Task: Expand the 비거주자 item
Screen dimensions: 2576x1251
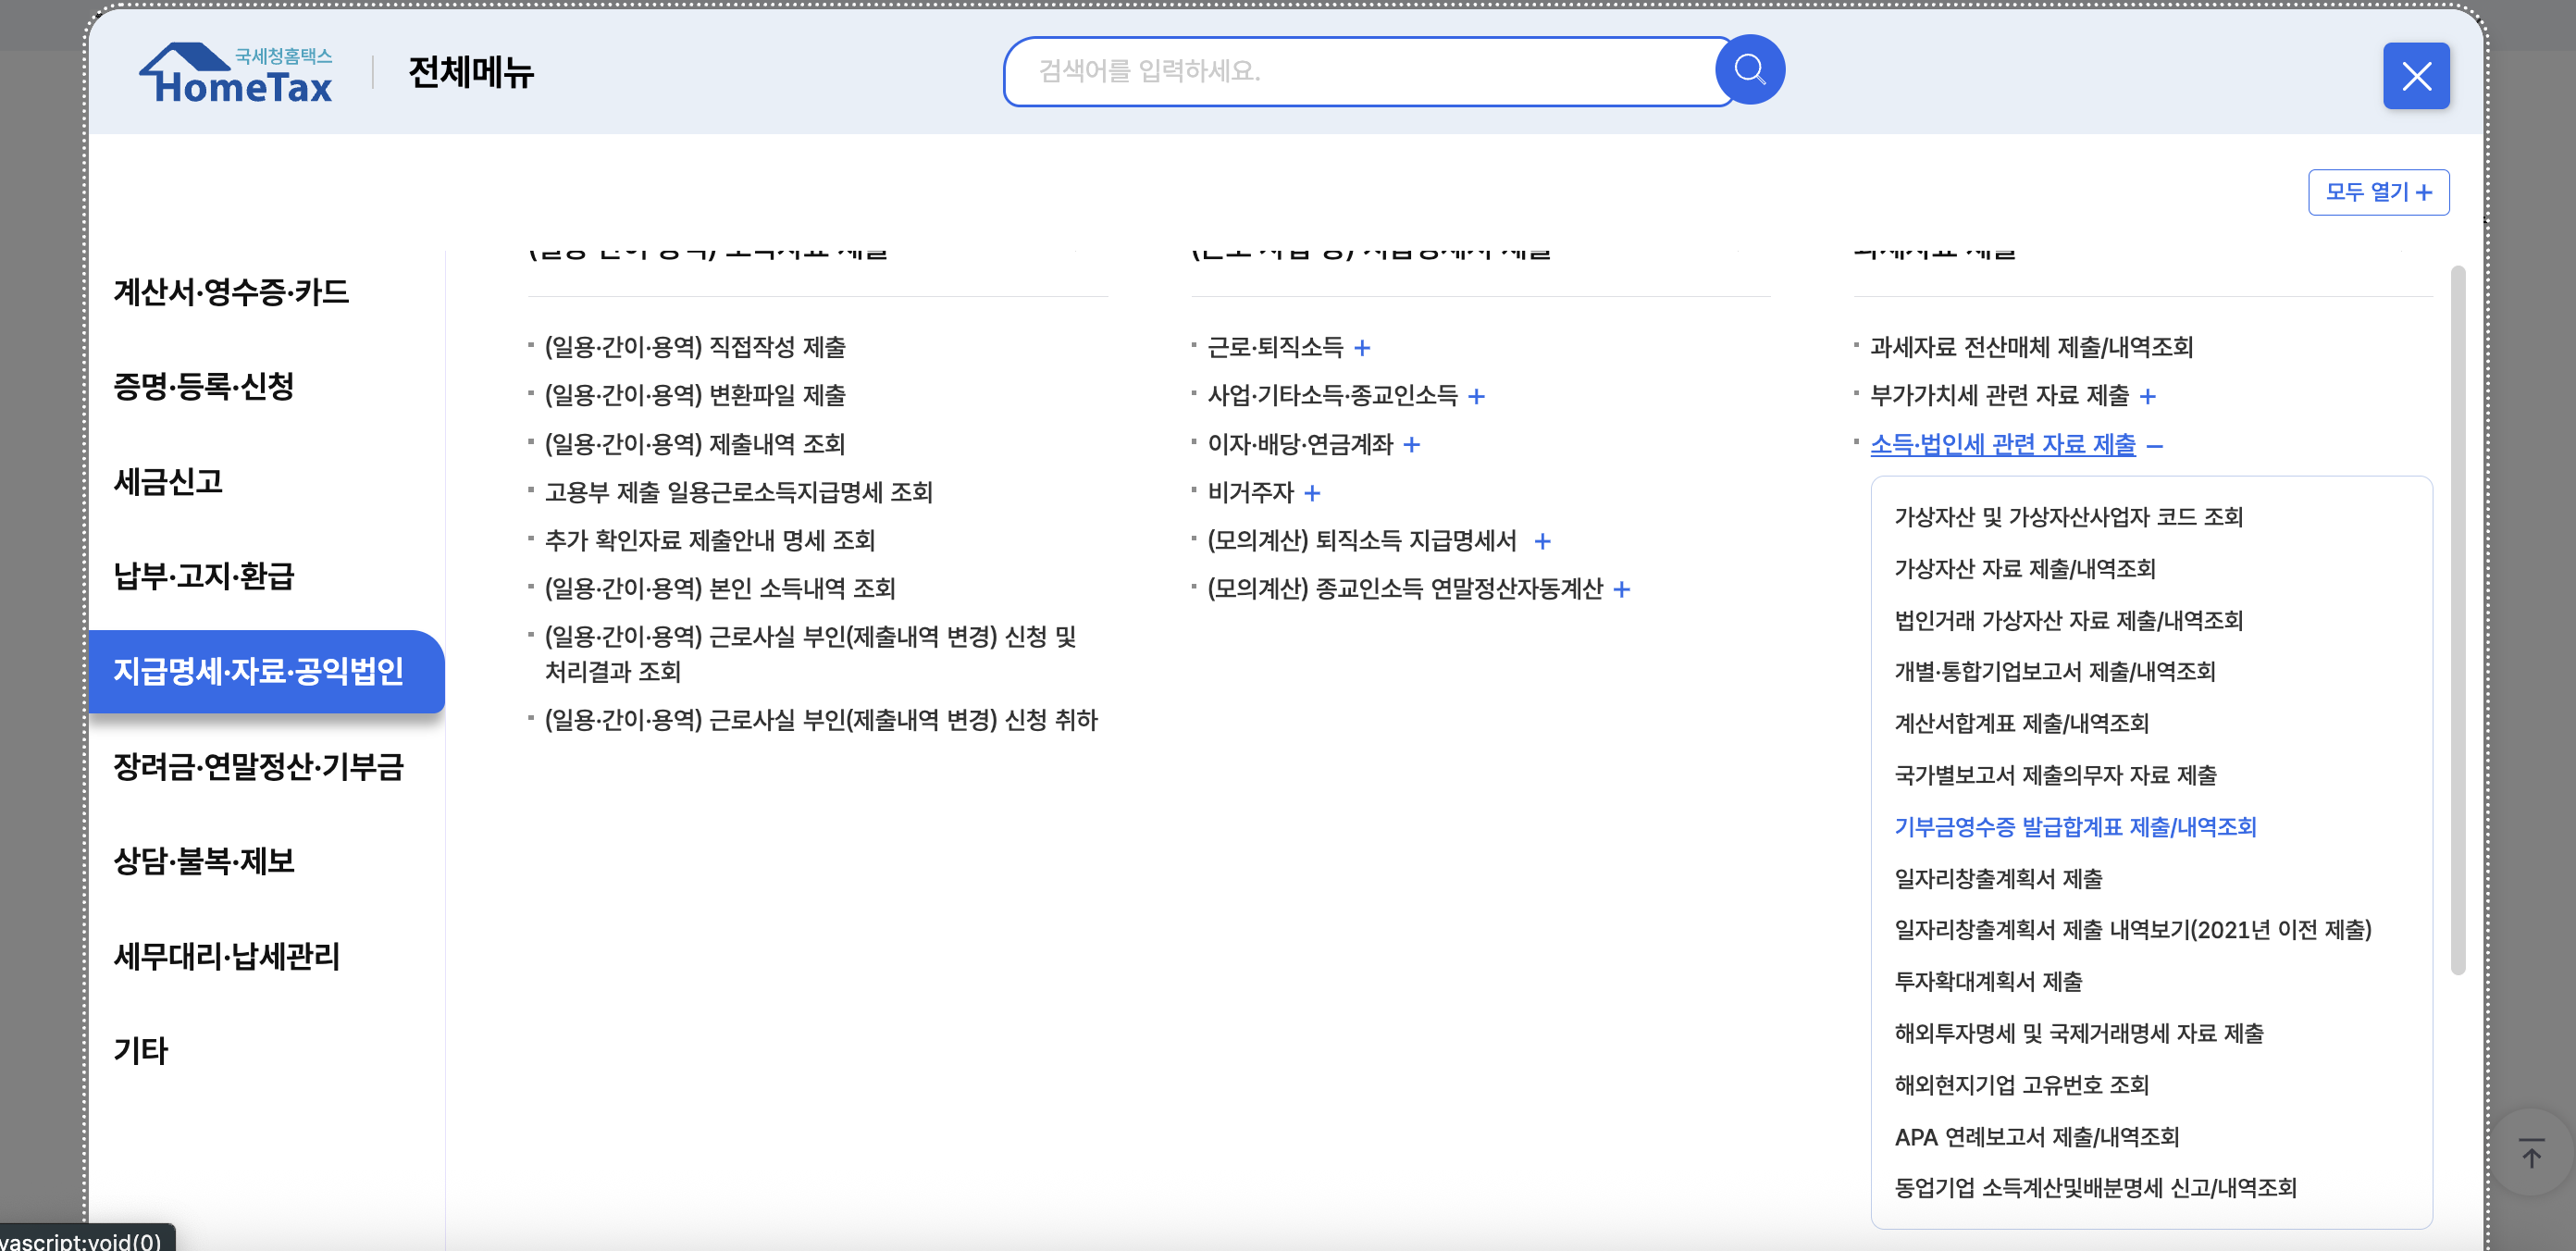Action: [1315, 492]
